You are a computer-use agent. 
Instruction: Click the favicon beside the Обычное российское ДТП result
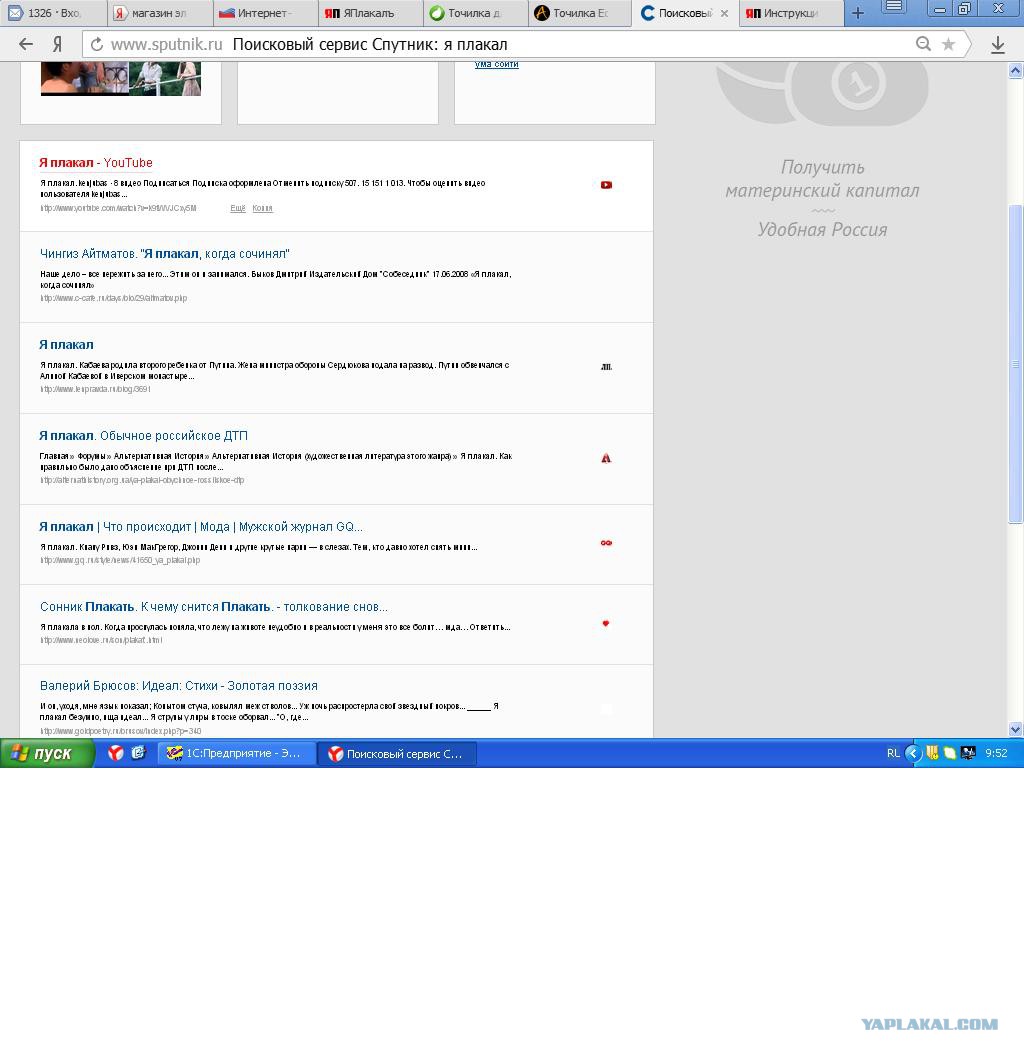606,458
